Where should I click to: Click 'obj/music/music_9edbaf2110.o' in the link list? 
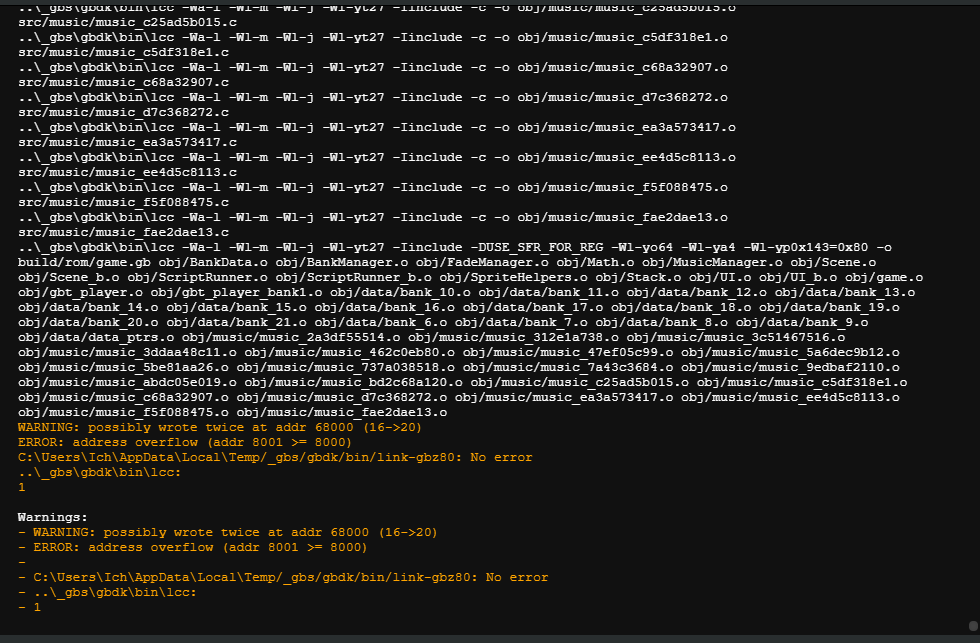(x=791, y=367)
